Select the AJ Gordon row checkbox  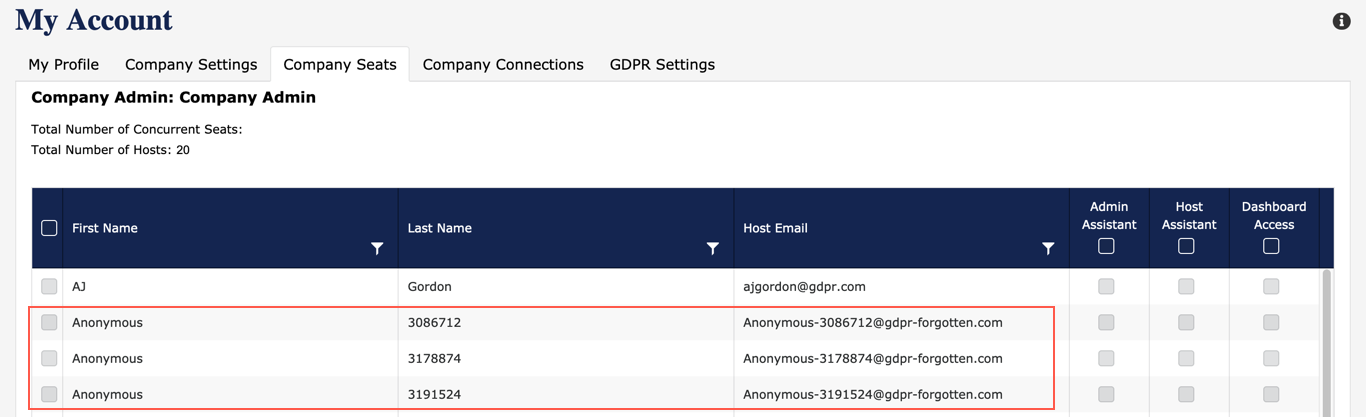pyautogui.click(x=49, y=287)
